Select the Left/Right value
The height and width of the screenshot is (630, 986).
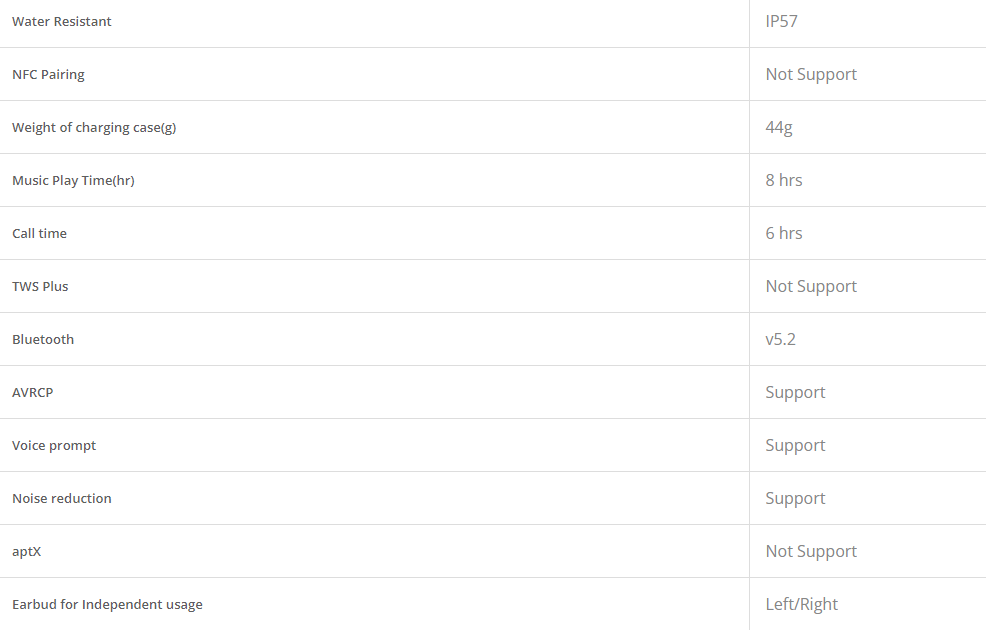tap(801, 604)
